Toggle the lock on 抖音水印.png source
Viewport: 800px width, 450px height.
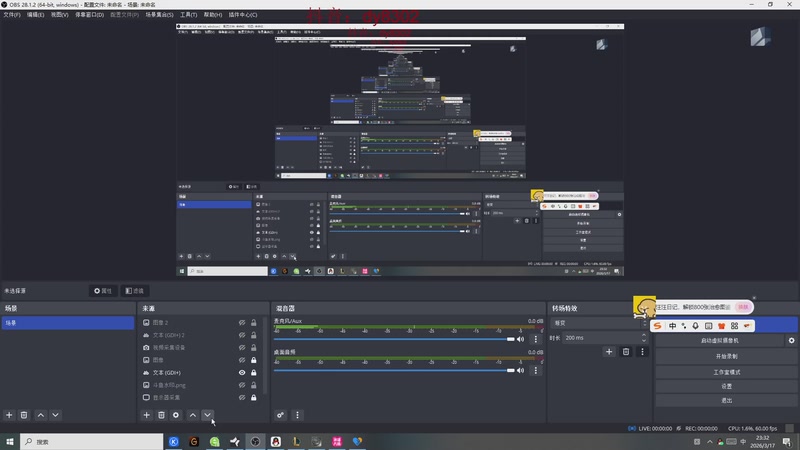pyautogui.click(x=254, y=385)
